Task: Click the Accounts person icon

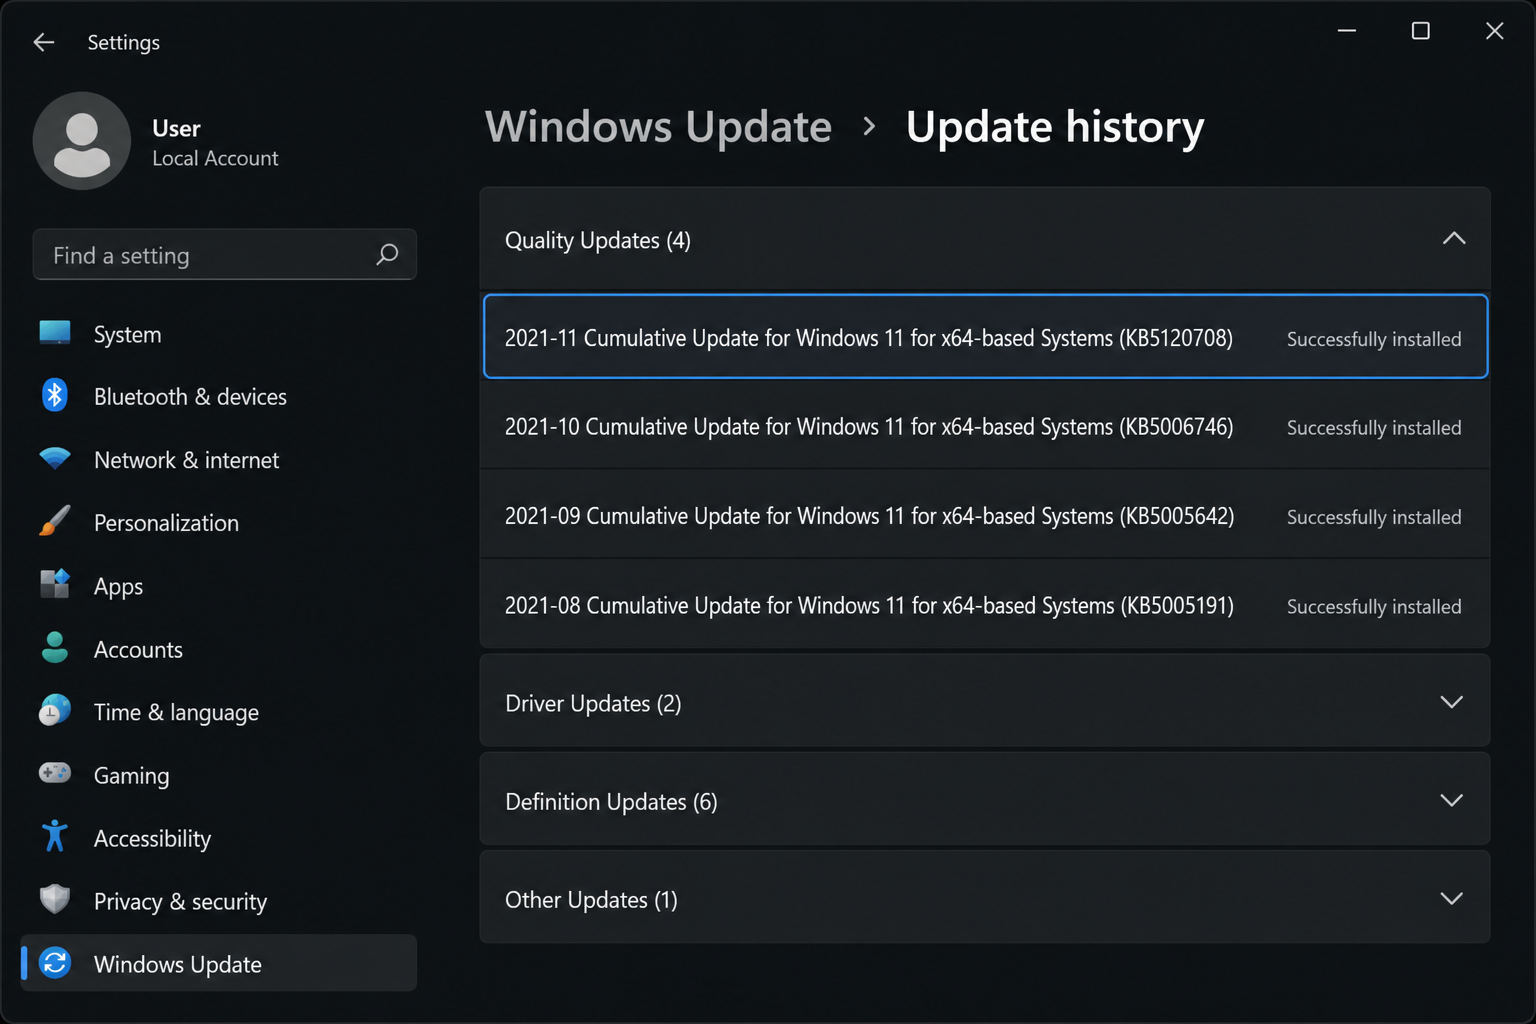Action: point(55,648)
